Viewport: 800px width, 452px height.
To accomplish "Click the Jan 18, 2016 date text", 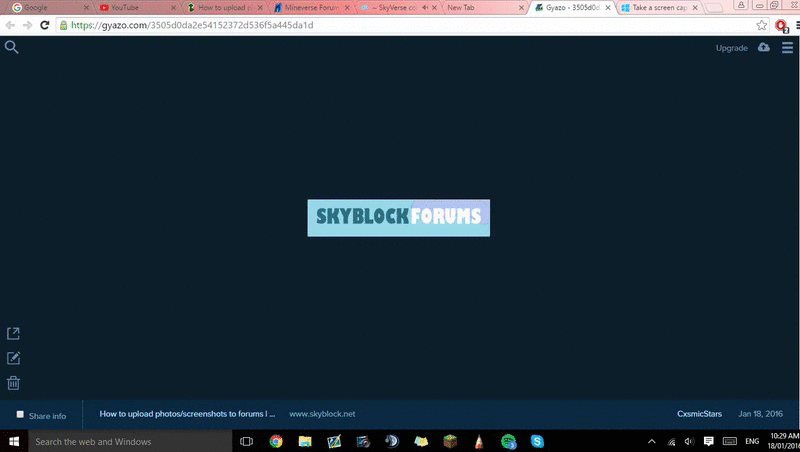I will [x=760, y=414].
